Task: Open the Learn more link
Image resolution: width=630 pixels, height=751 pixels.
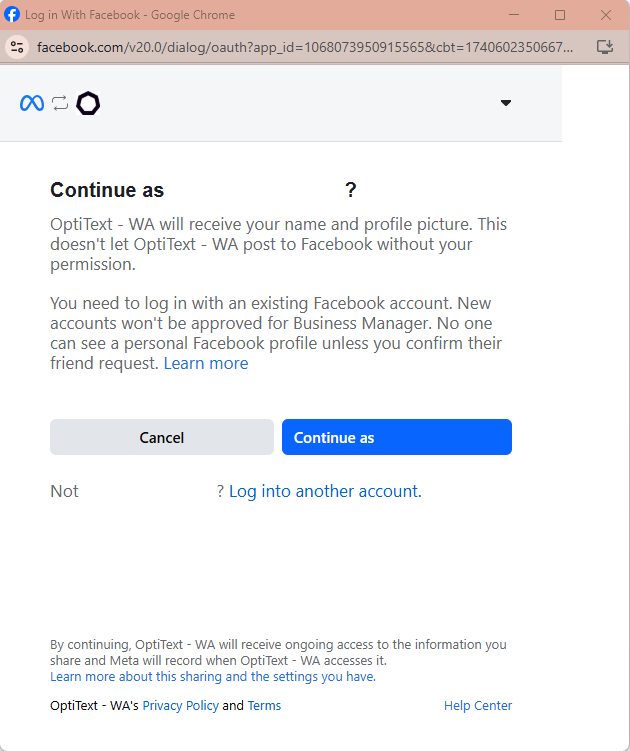Action: click(x=206, y=364)
